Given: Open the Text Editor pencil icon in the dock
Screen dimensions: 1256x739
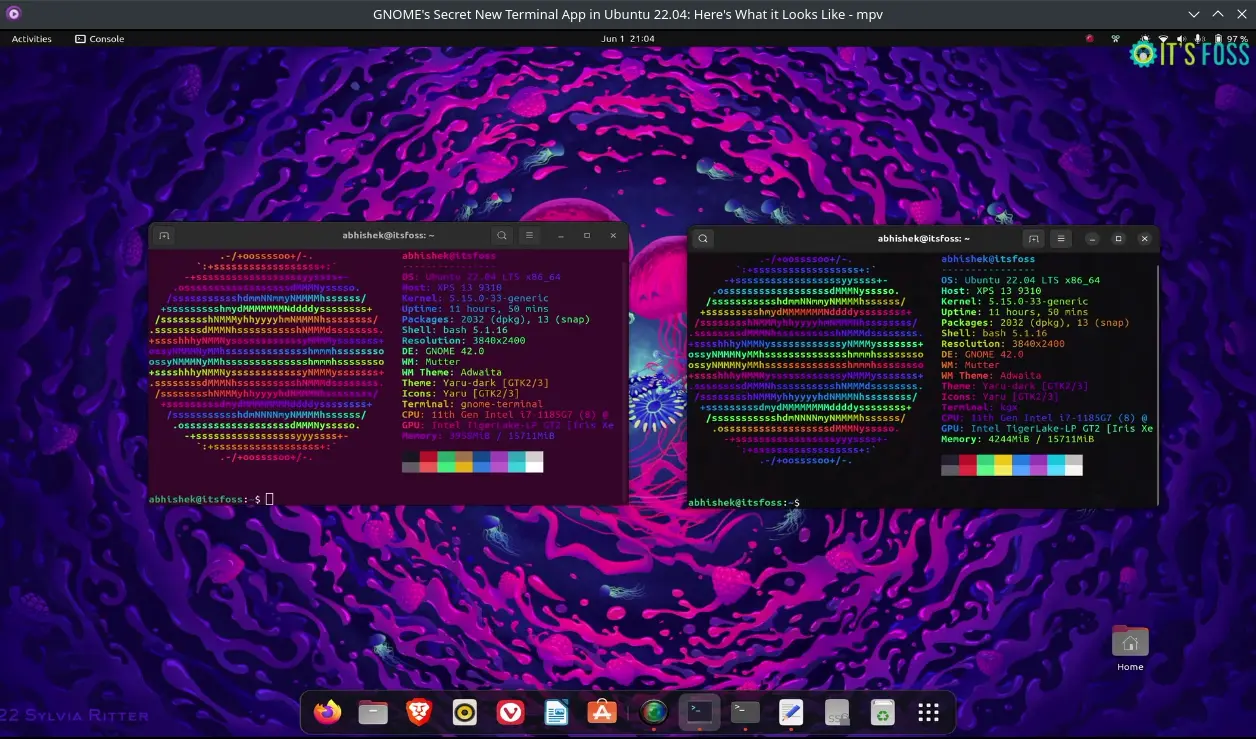Looking at the screenshot, I should [791, 712].
